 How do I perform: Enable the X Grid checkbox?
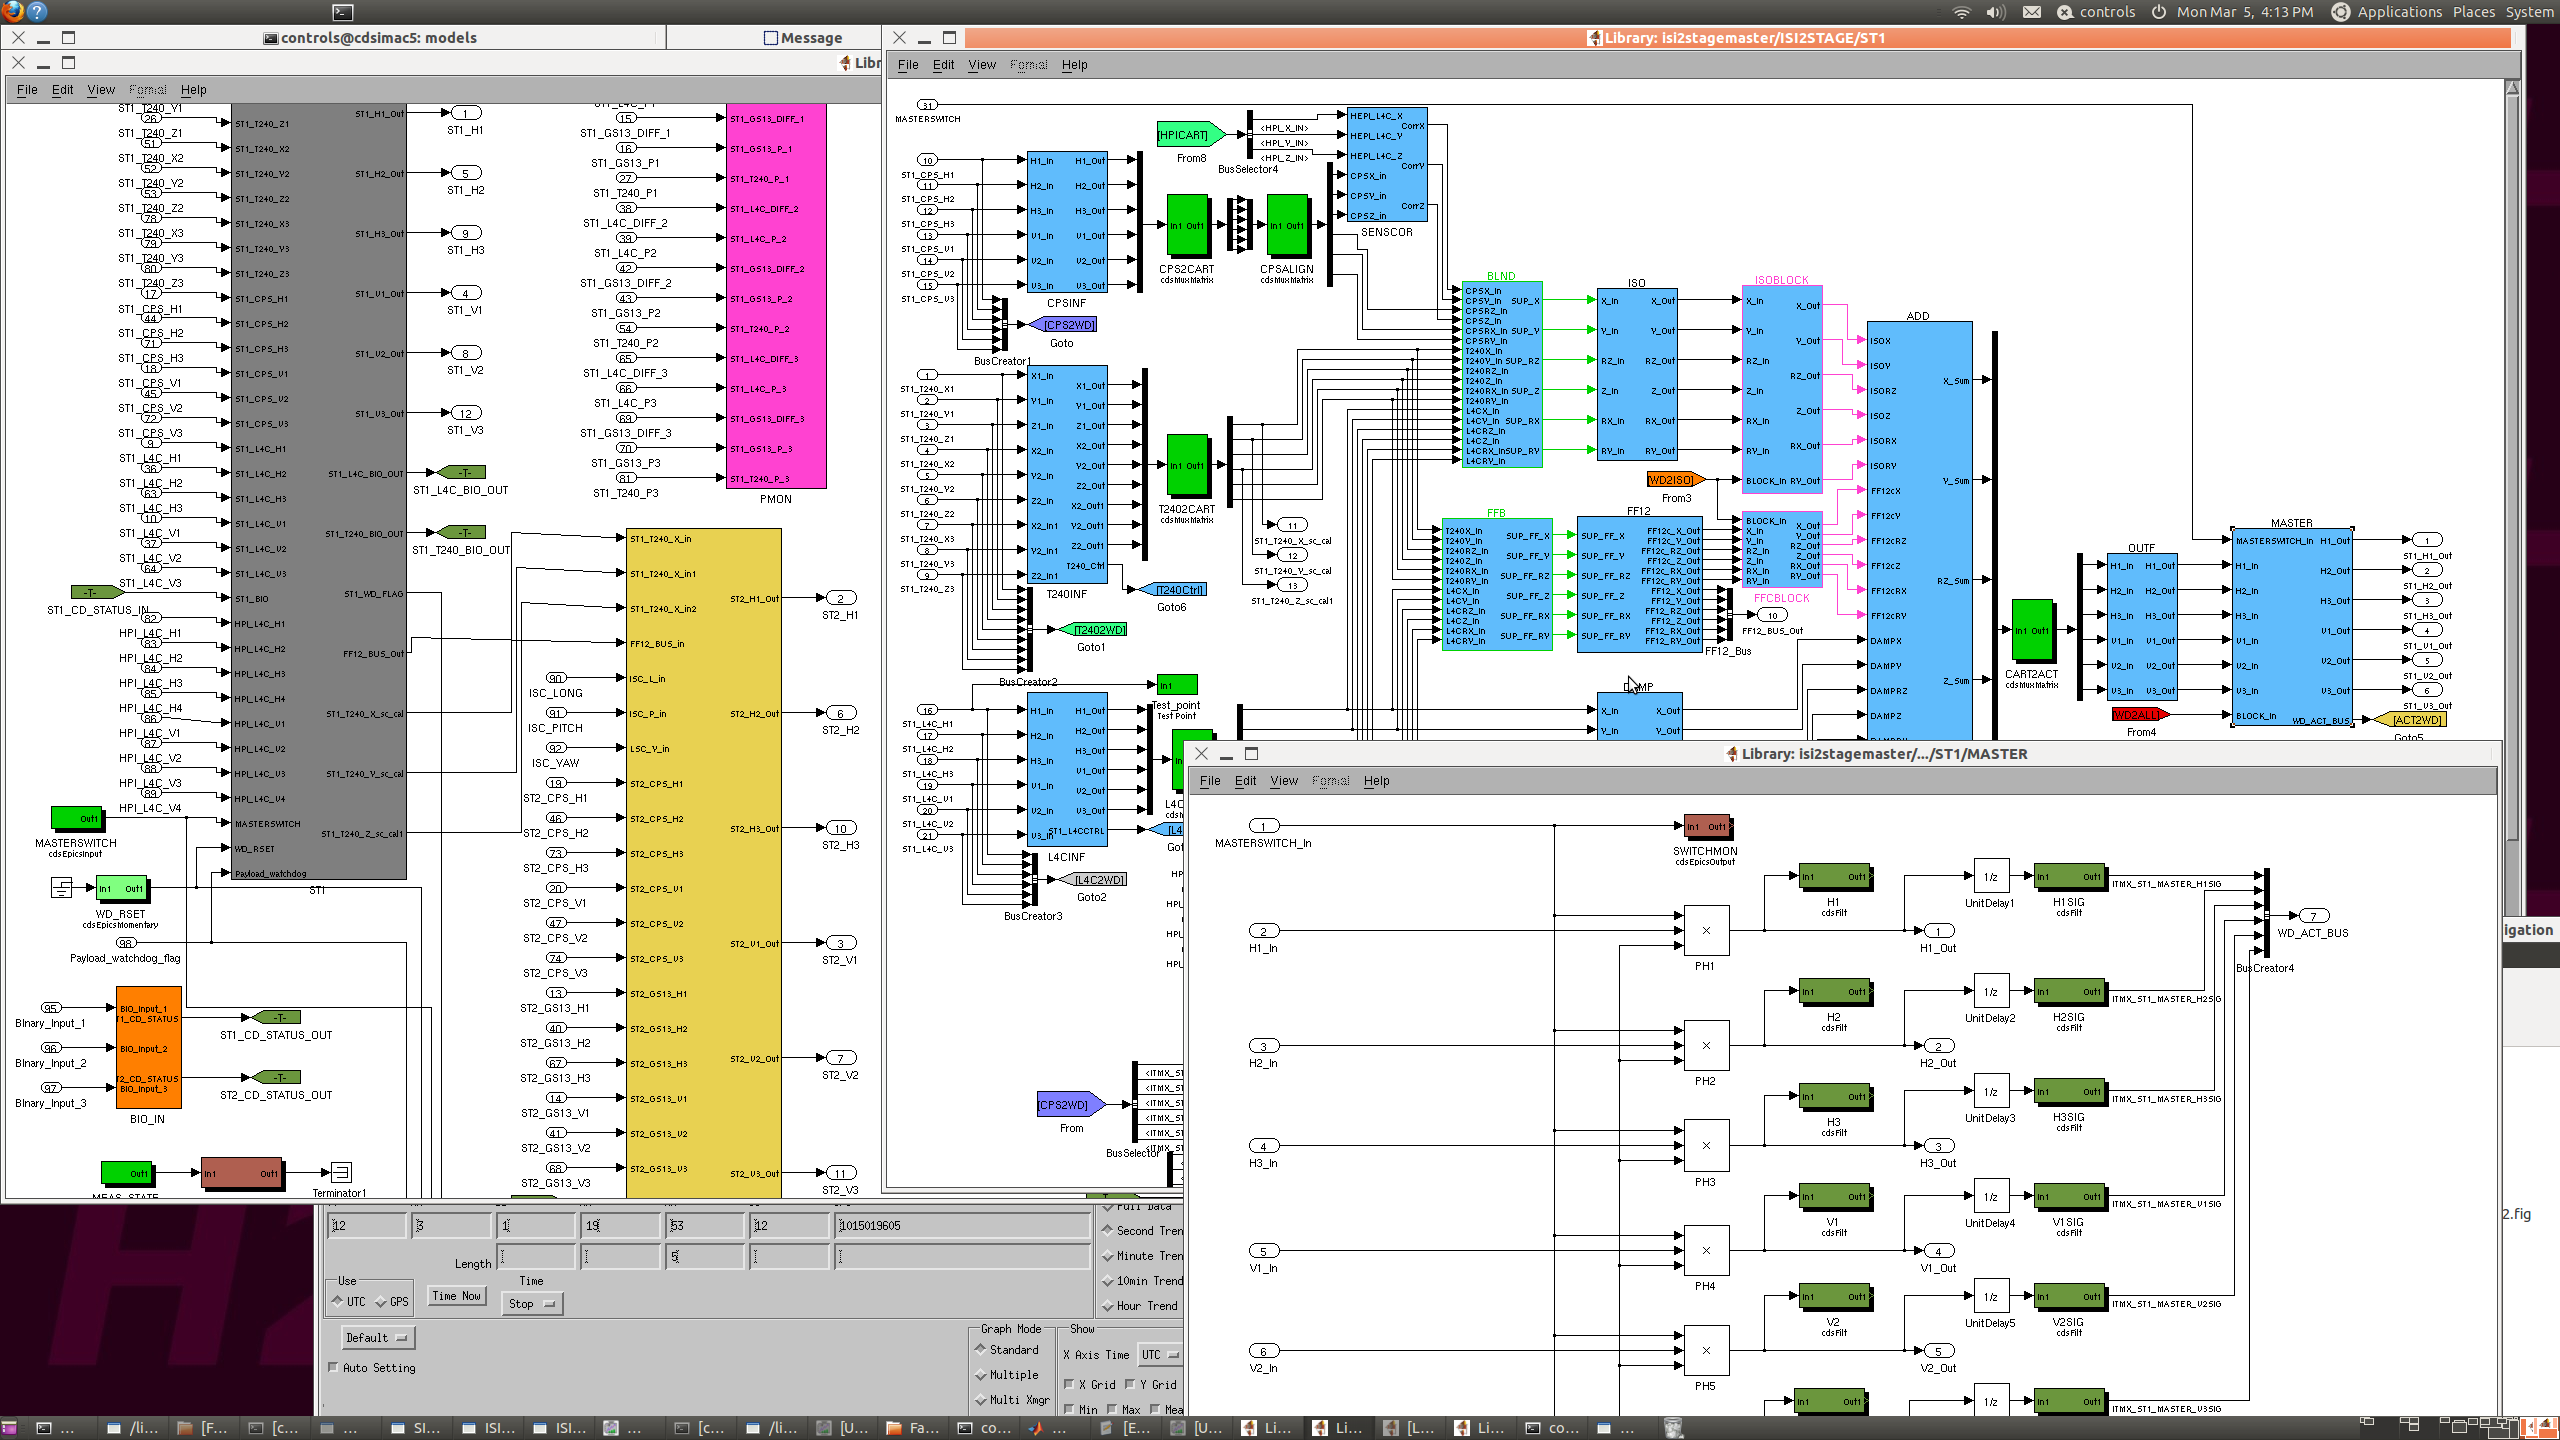pyautogui.click(x=1090, y=1385)
